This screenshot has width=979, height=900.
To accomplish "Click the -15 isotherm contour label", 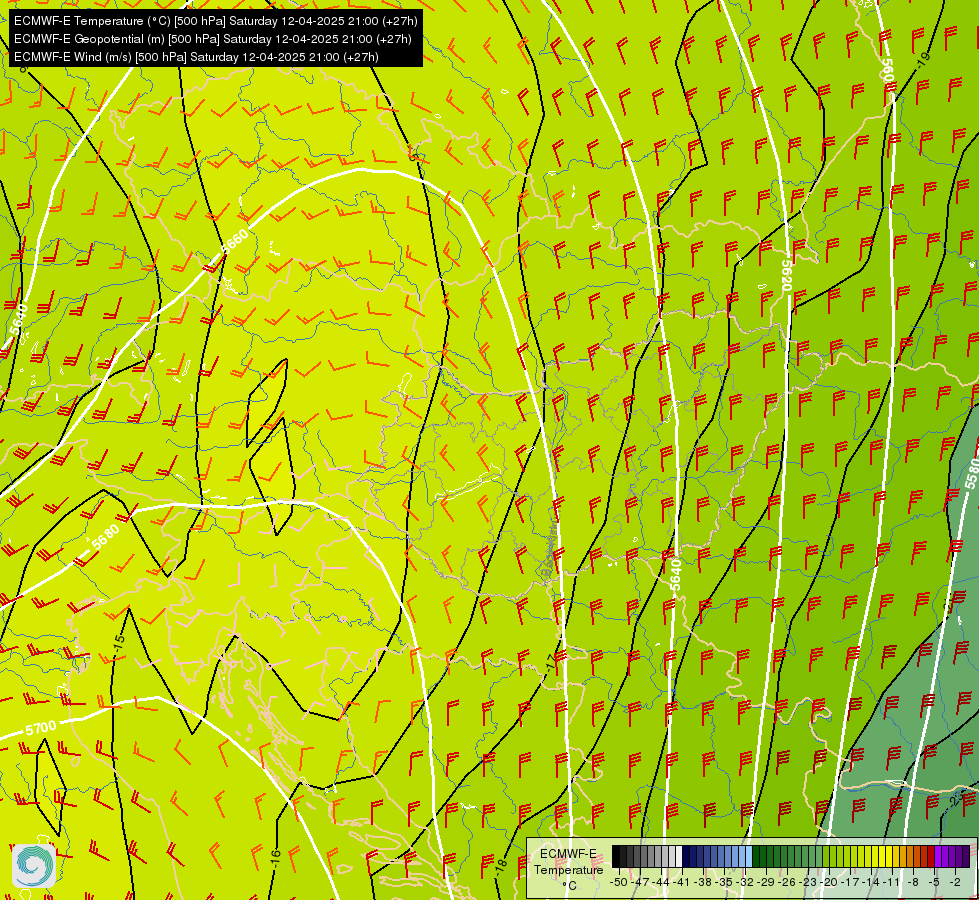I will [x=119, y=645].
